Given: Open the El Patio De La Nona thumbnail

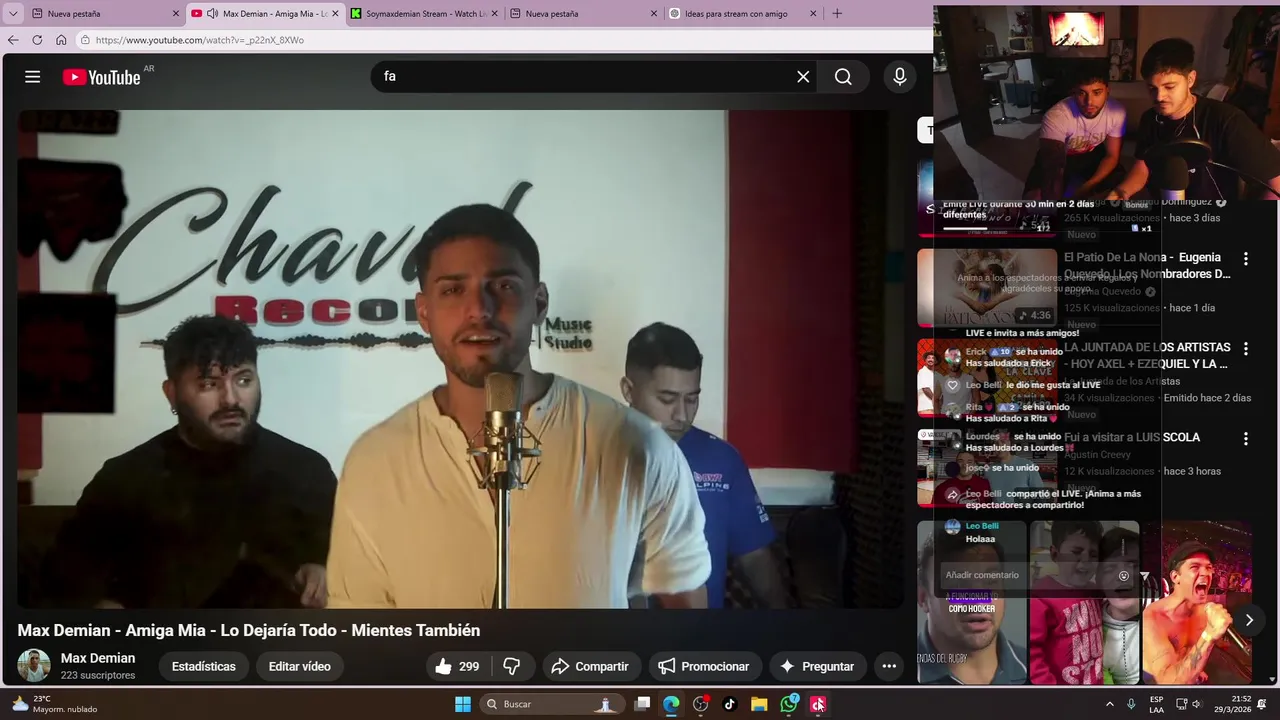Looking at the screenshot, I should pos(987,288).
